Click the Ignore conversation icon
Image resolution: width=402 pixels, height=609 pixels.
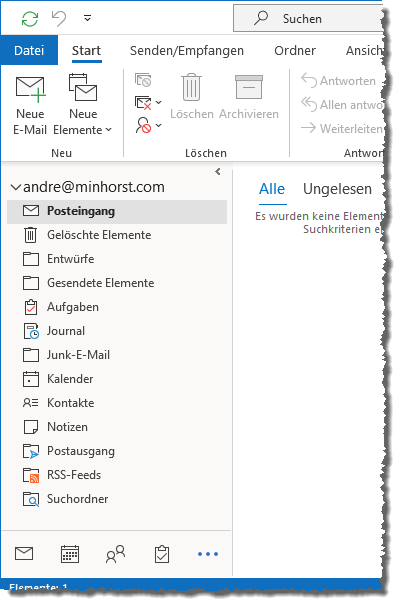[143, 80]
